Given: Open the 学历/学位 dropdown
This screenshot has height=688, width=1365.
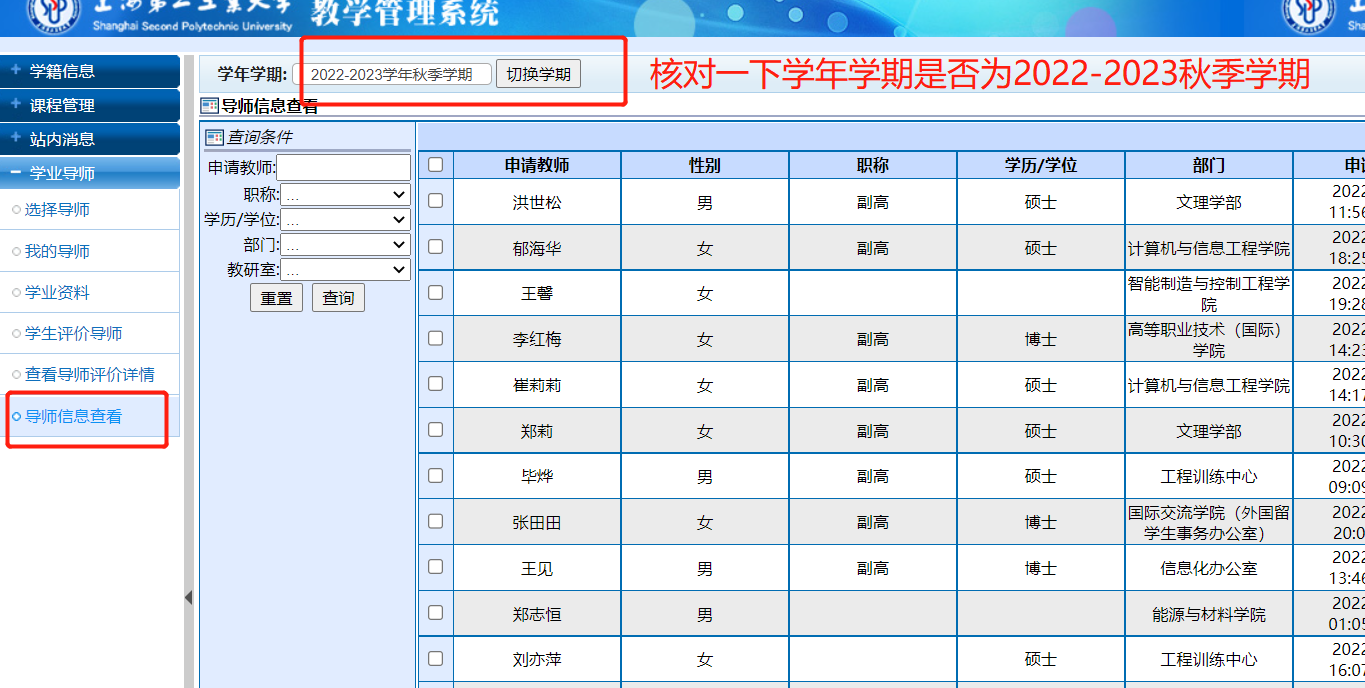Looking at the screenshot, I should (346, 220).
